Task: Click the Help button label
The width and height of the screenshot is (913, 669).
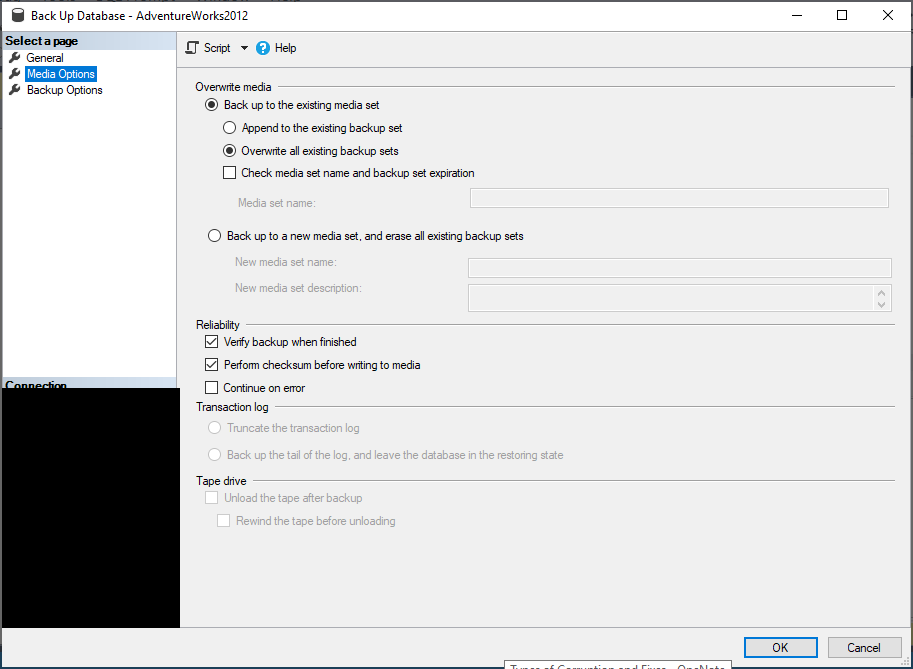Action: click(x=285, y=48)
